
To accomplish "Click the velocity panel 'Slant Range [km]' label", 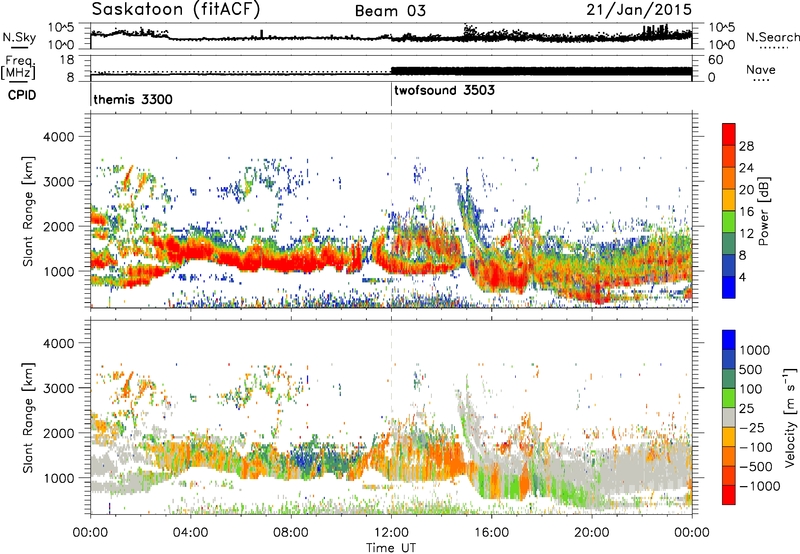I will (28, 418).
